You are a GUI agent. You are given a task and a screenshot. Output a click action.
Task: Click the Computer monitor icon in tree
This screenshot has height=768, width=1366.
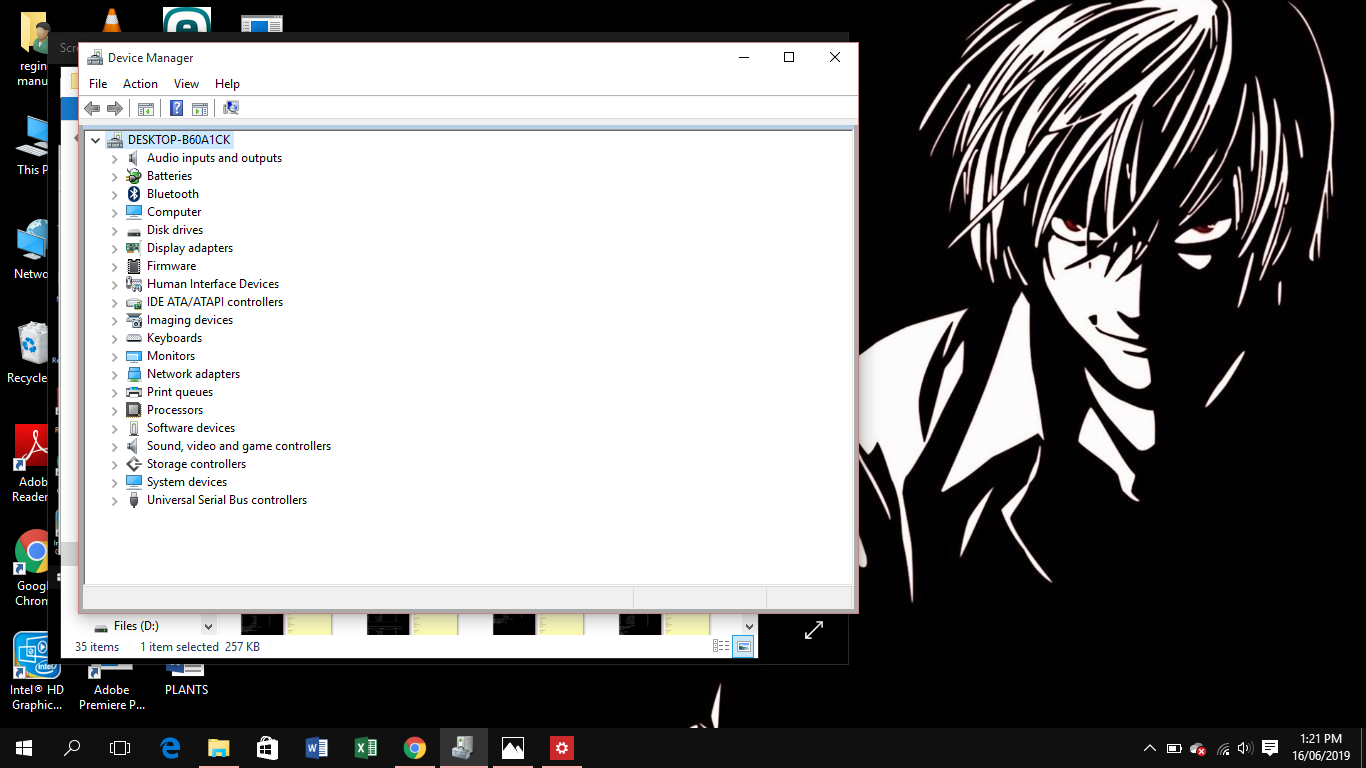134,212
